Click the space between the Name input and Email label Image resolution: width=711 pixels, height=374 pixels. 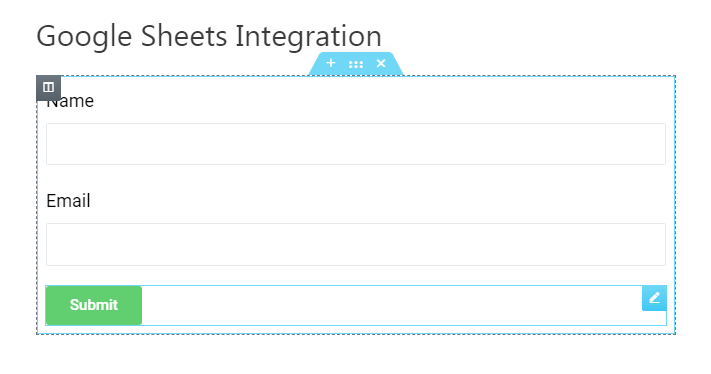click(356, 178)
